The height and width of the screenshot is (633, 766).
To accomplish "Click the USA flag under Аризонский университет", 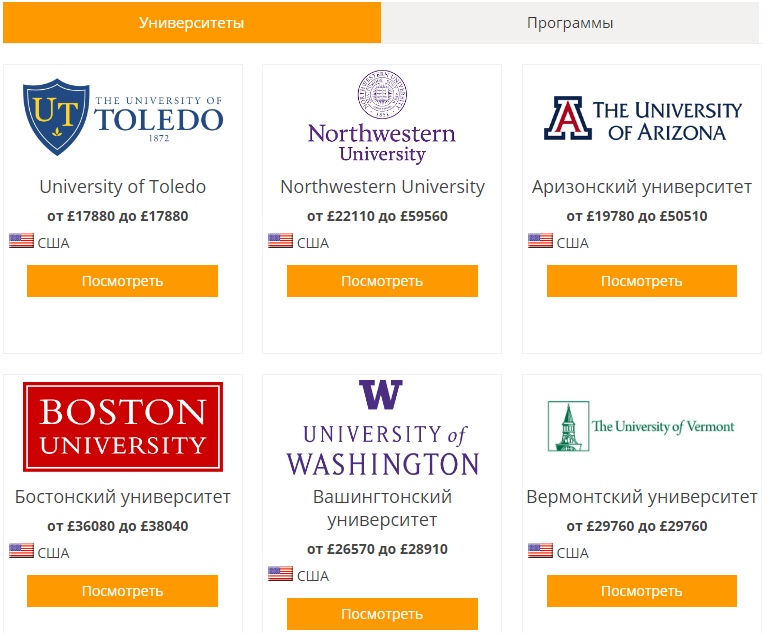I will pyautogui.click(x=540, y=241).
